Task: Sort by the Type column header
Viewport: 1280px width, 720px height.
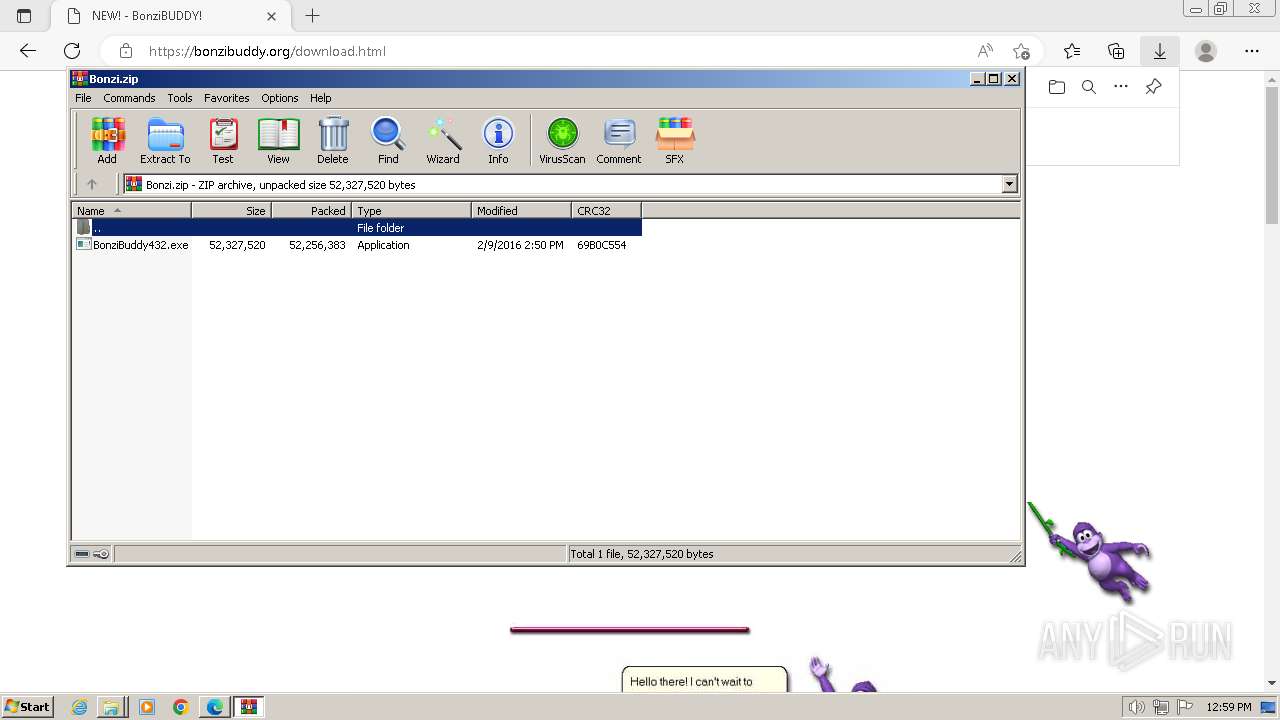Action: (411, 210)
